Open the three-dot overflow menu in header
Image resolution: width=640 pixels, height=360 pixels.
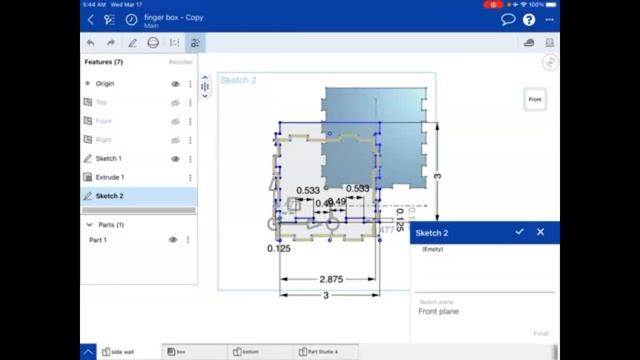pyautogui.click(x=549, y=20)
